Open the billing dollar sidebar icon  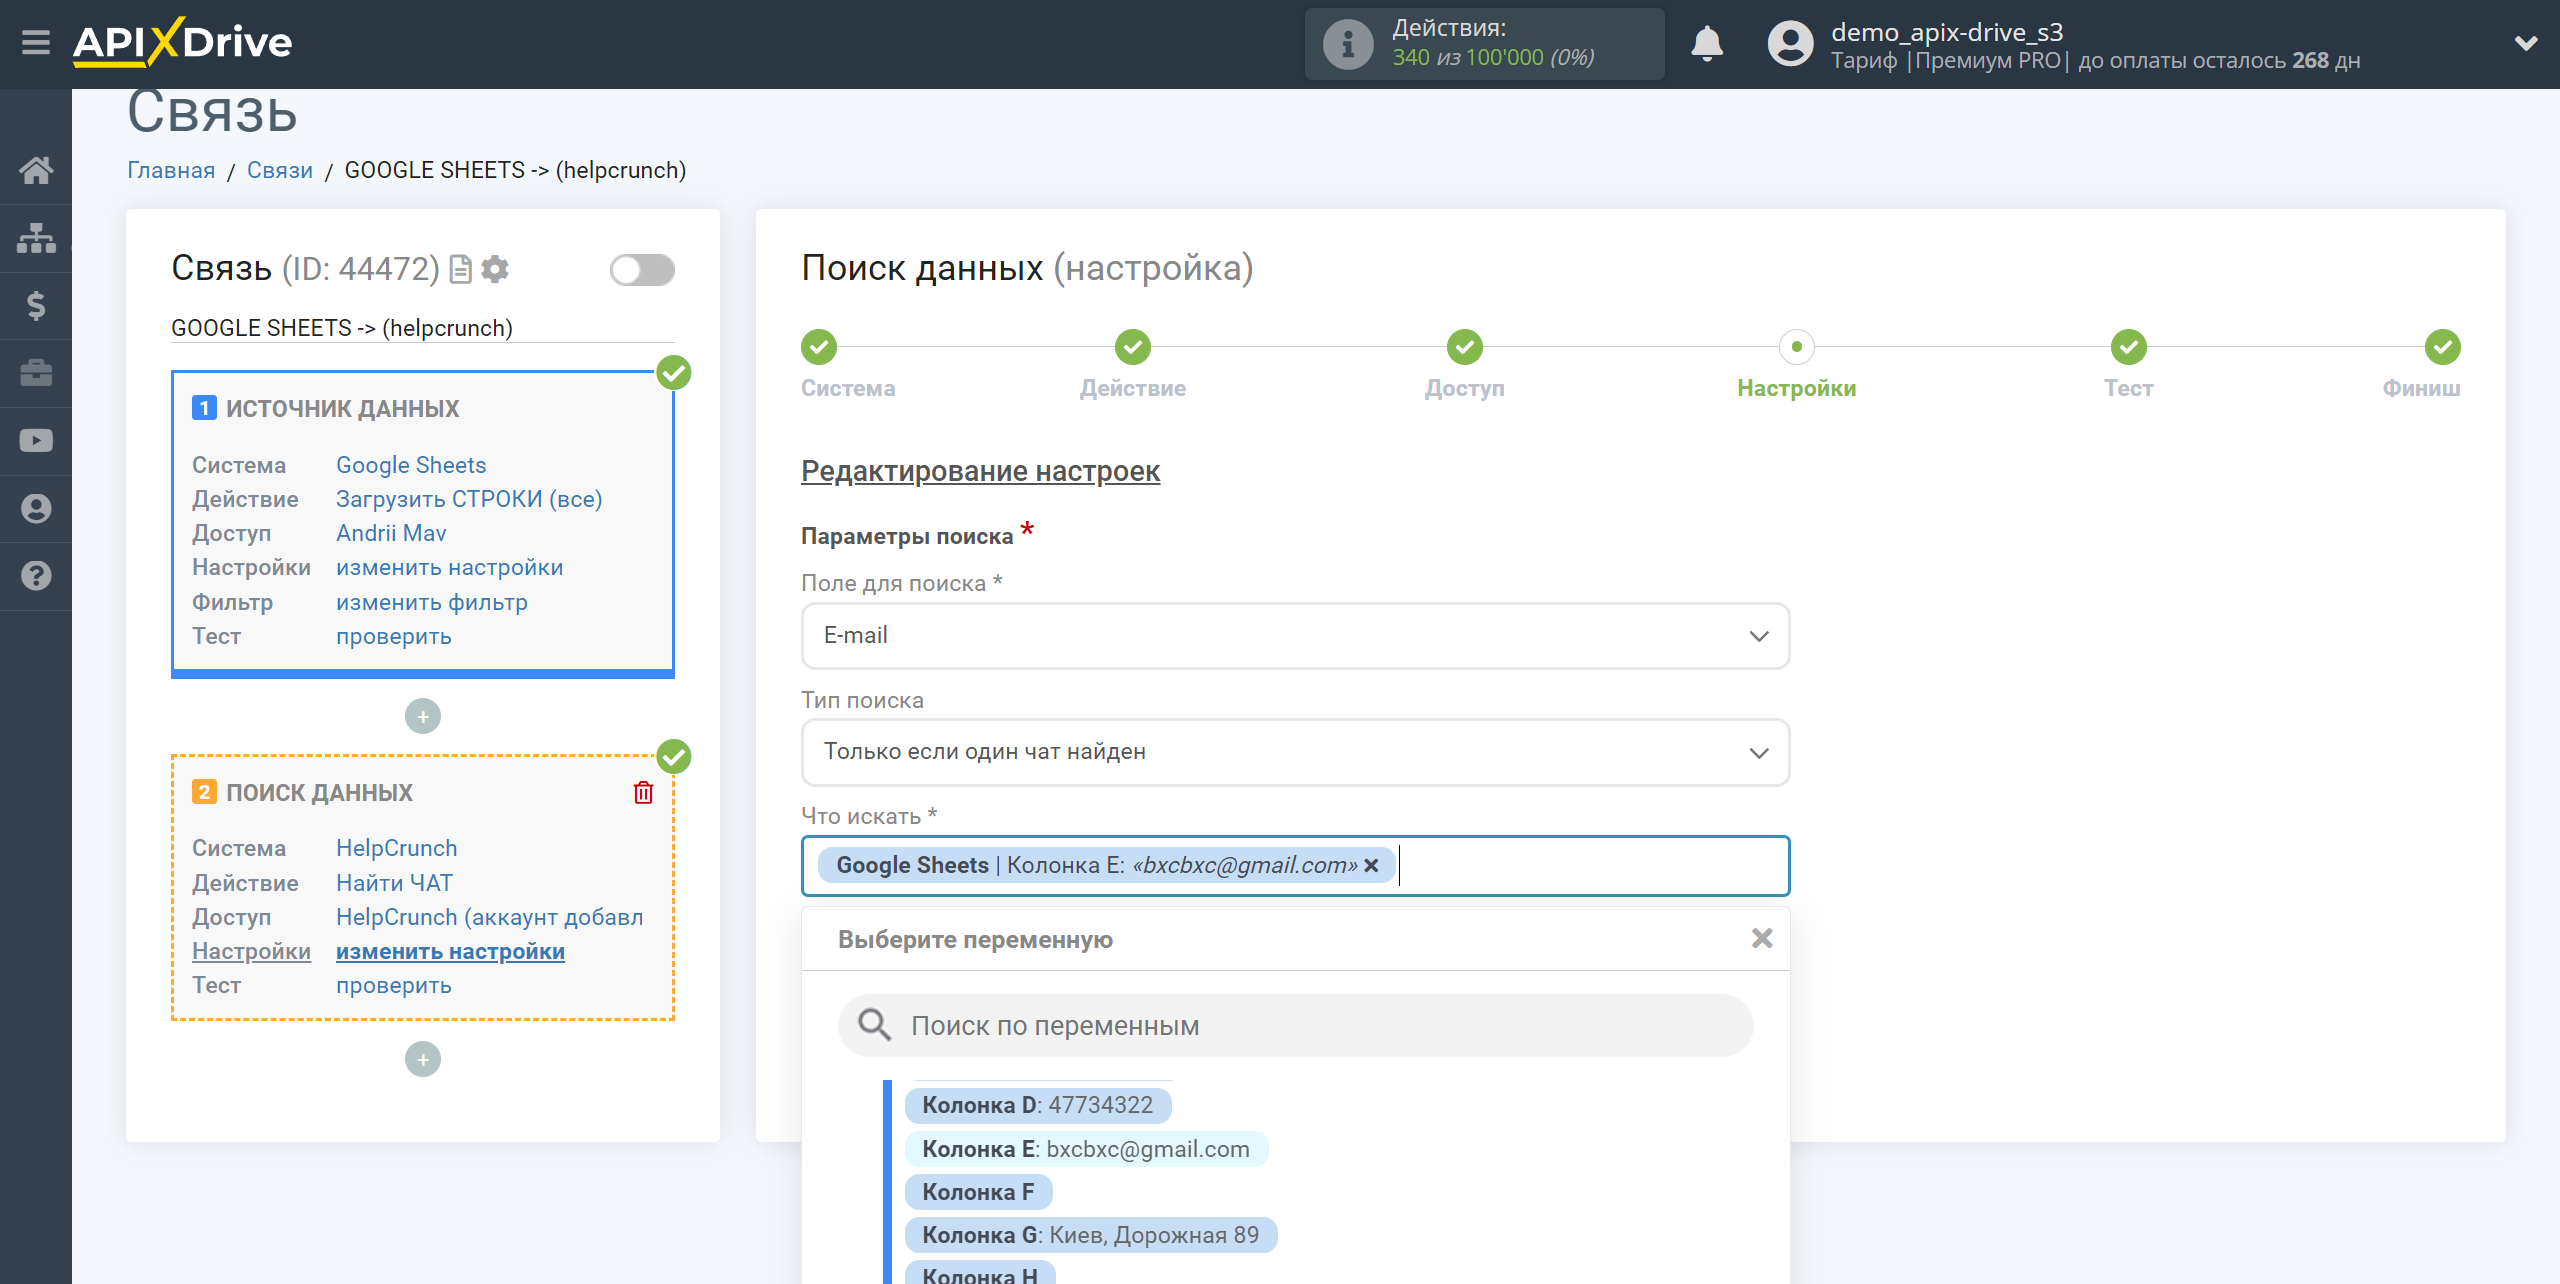pos(36,306)
